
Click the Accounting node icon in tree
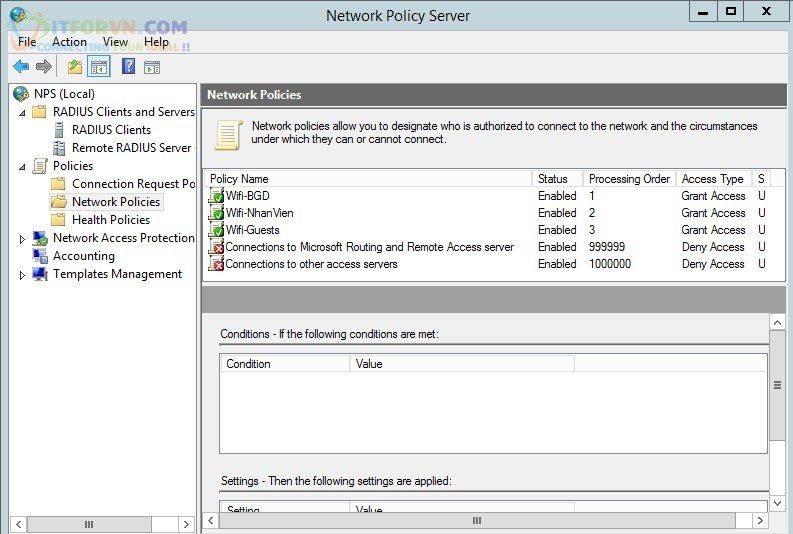(x=40, y=256)
